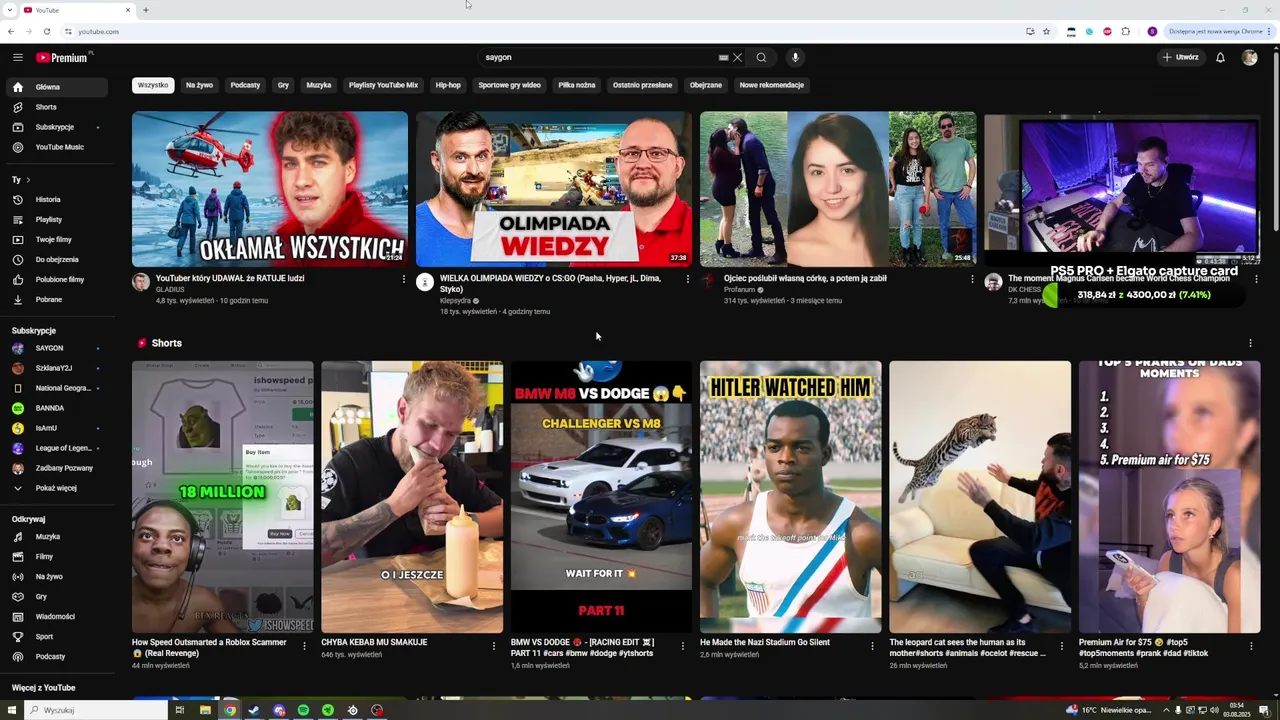Screen dimensions: 1280x720
Task: Play the OLIMPIADA WIEDZY video thumbnail
Action: 554,189
